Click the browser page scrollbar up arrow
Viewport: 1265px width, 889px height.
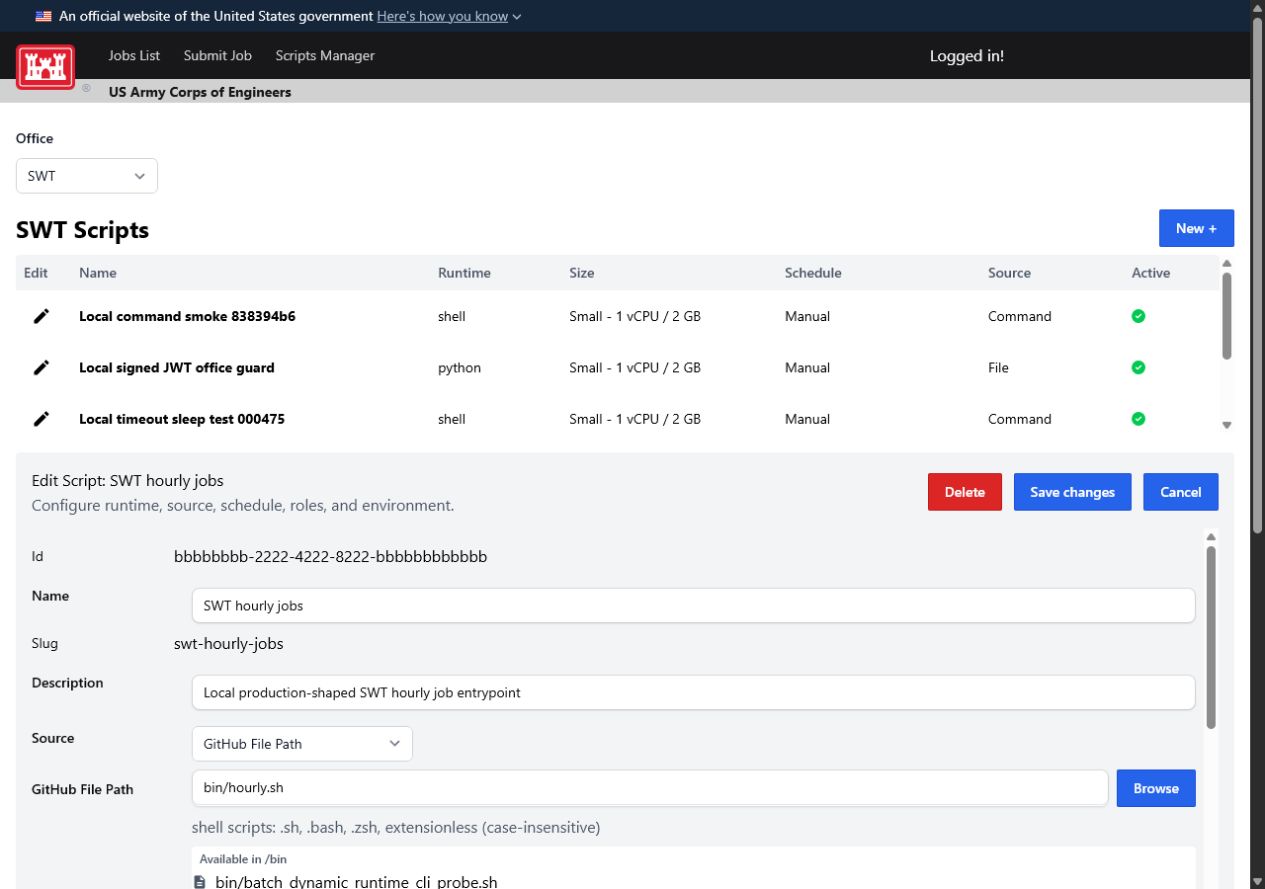[1257, 8]
